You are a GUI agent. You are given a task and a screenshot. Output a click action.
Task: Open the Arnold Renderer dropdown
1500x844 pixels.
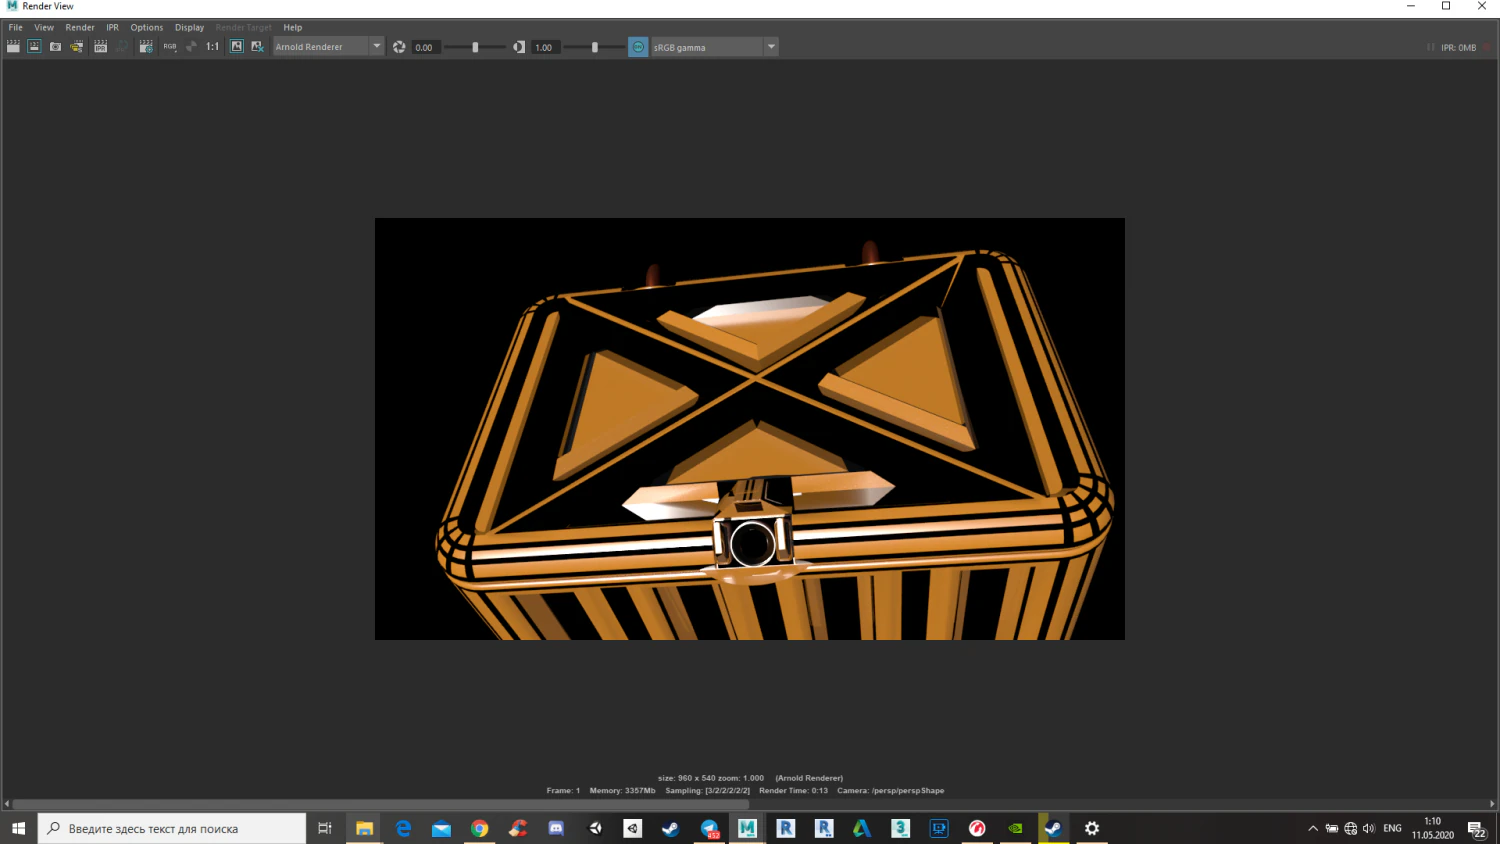[x=328, y=47]
